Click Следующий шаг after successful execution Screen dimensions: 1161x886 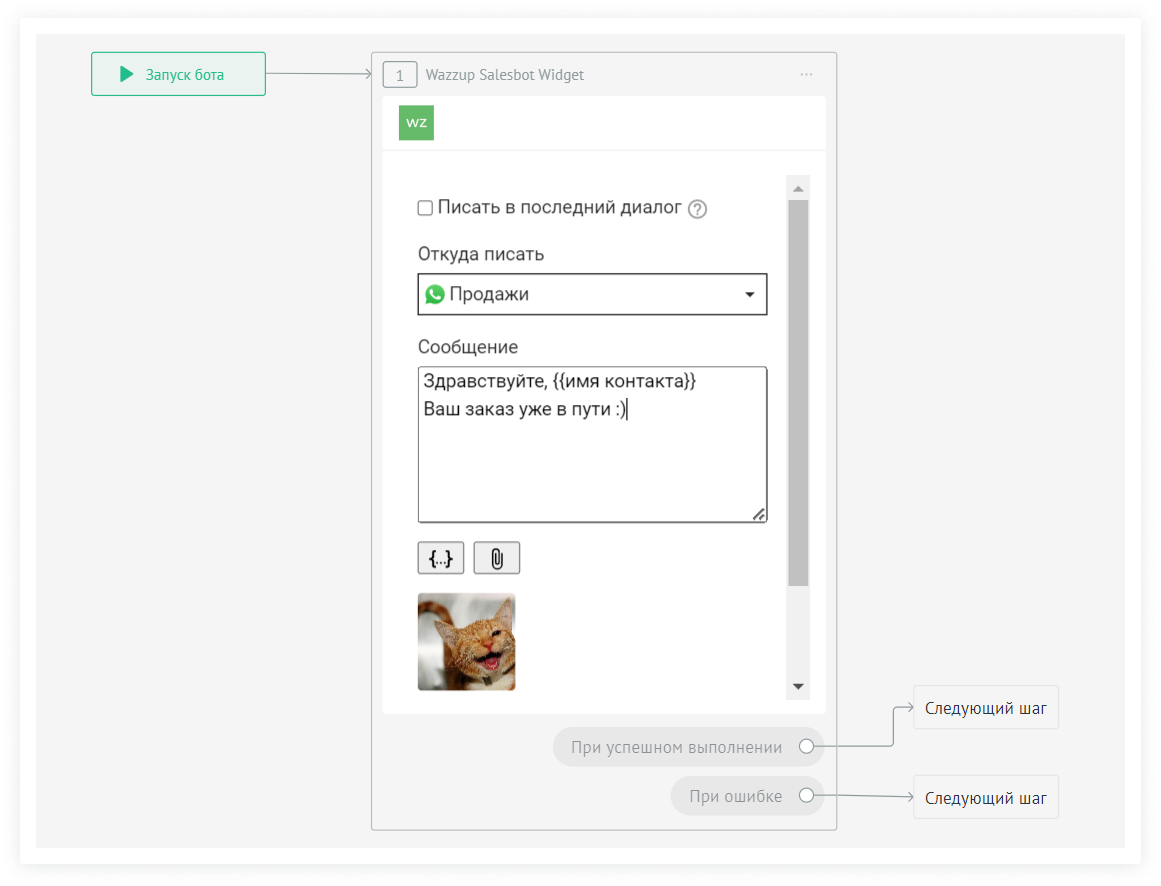985,709
